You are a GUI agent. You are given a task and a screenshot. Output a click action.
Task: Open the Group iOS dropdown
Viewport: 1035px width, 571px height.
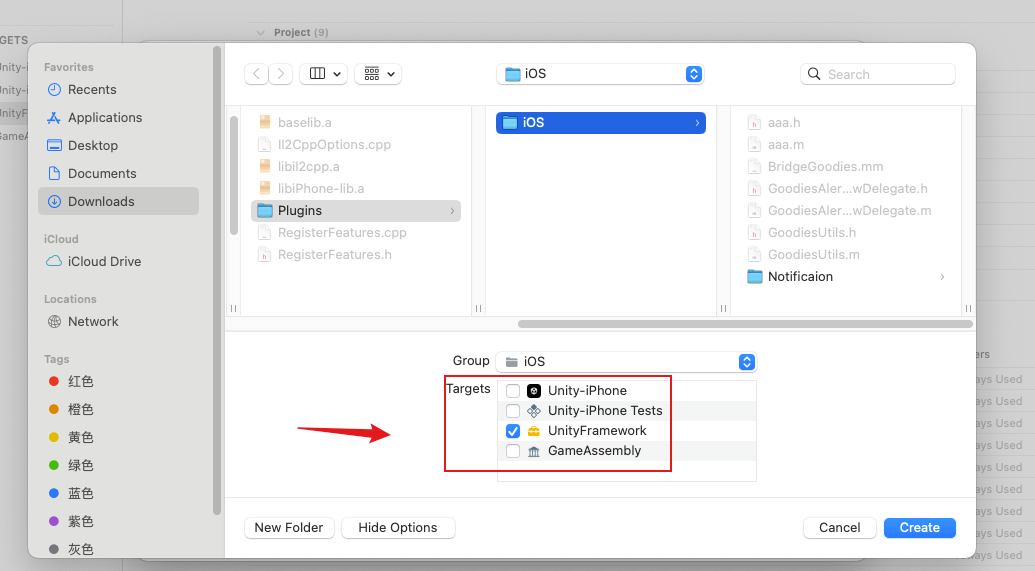click(x=626, y=362)
